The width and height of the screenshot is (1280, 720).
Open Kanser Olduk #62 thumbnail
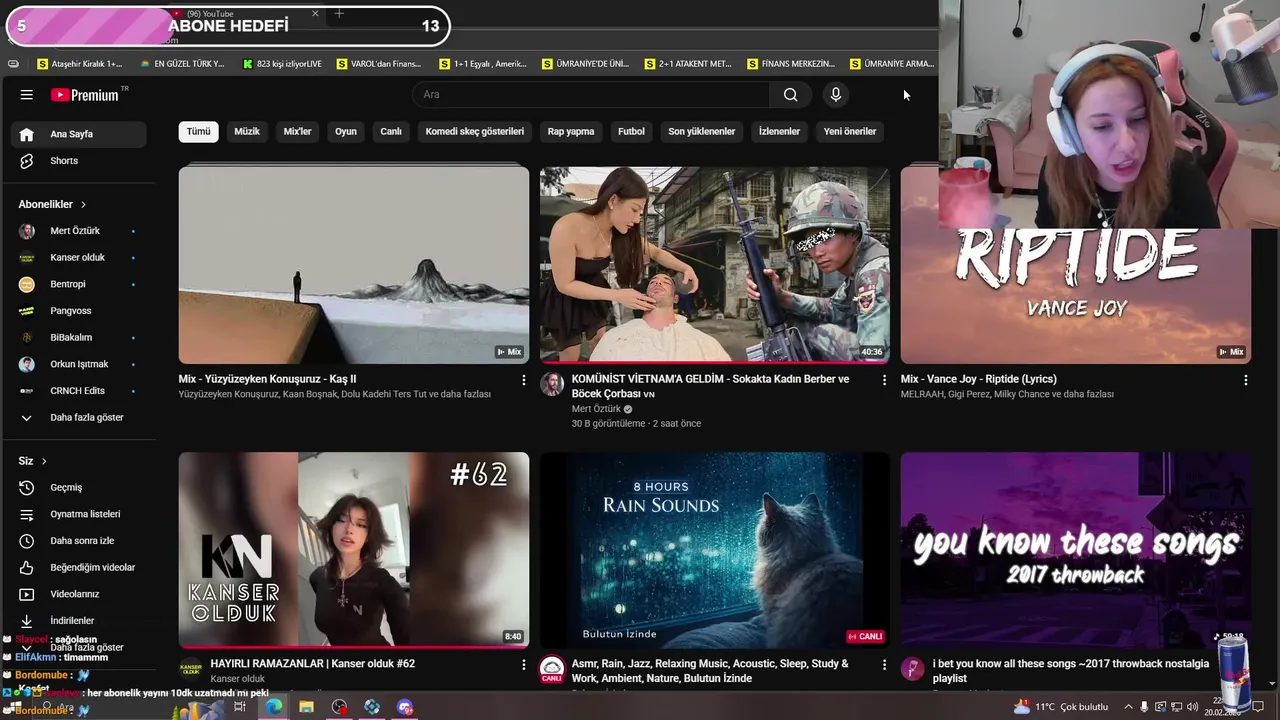[354, 550]
